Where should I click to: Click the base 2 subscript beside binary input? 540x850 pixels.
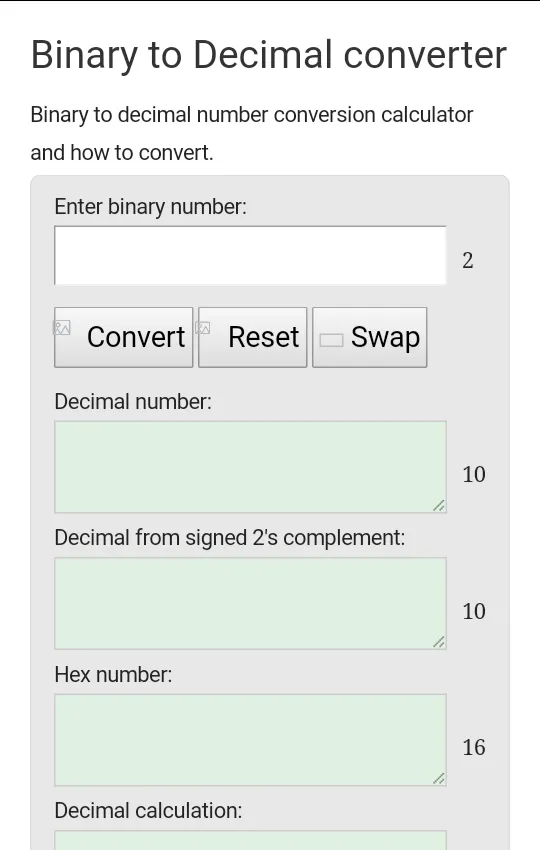coord(468,261)
